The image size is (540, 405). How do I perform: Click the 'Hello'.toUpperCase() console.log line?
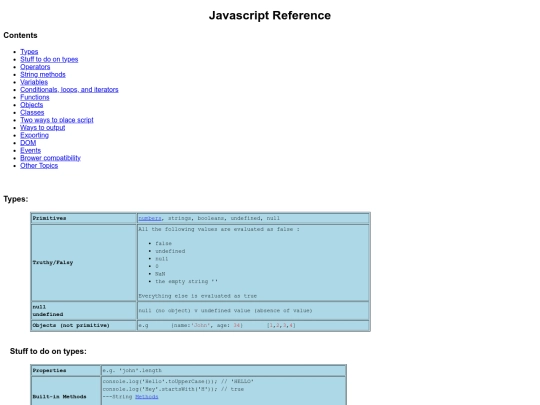(x=178, y=381)
